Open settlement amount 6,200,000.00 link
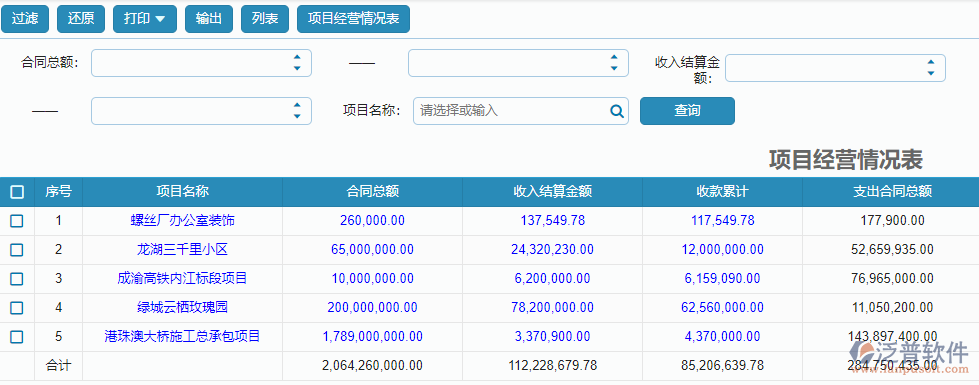 point(553,278)
